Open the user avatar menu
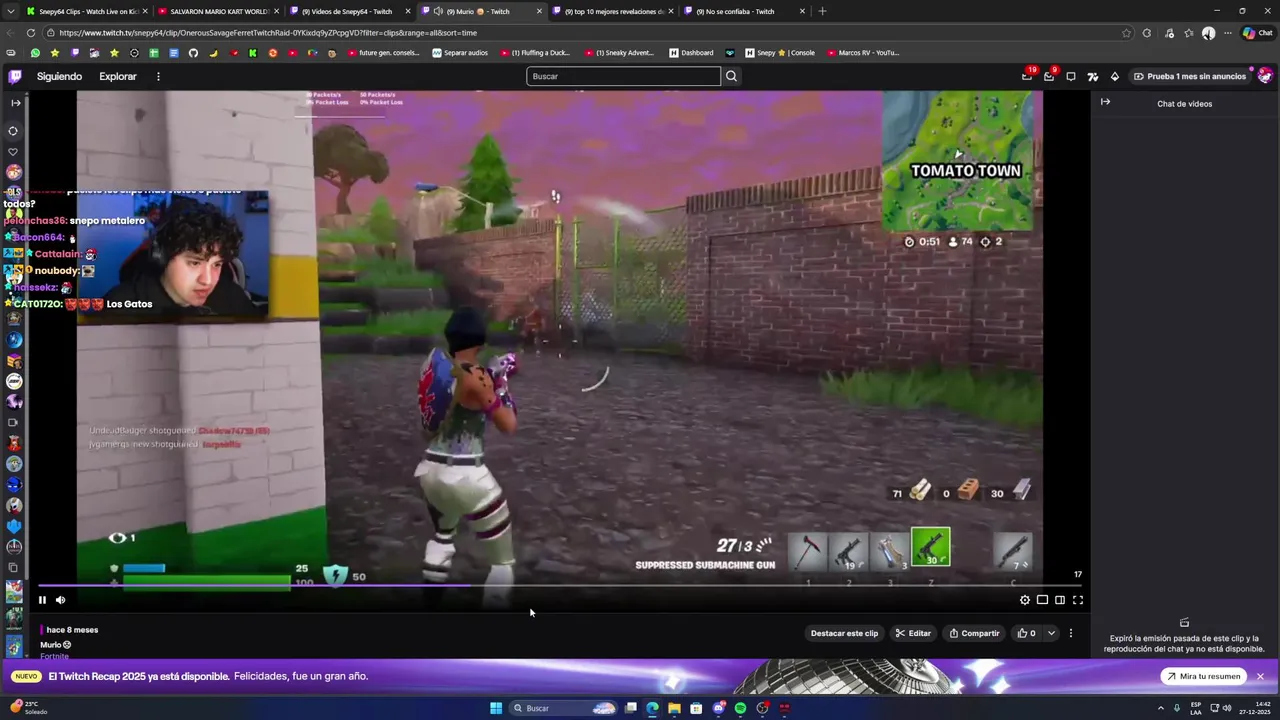1280x720 pixels. (1265, 76)
